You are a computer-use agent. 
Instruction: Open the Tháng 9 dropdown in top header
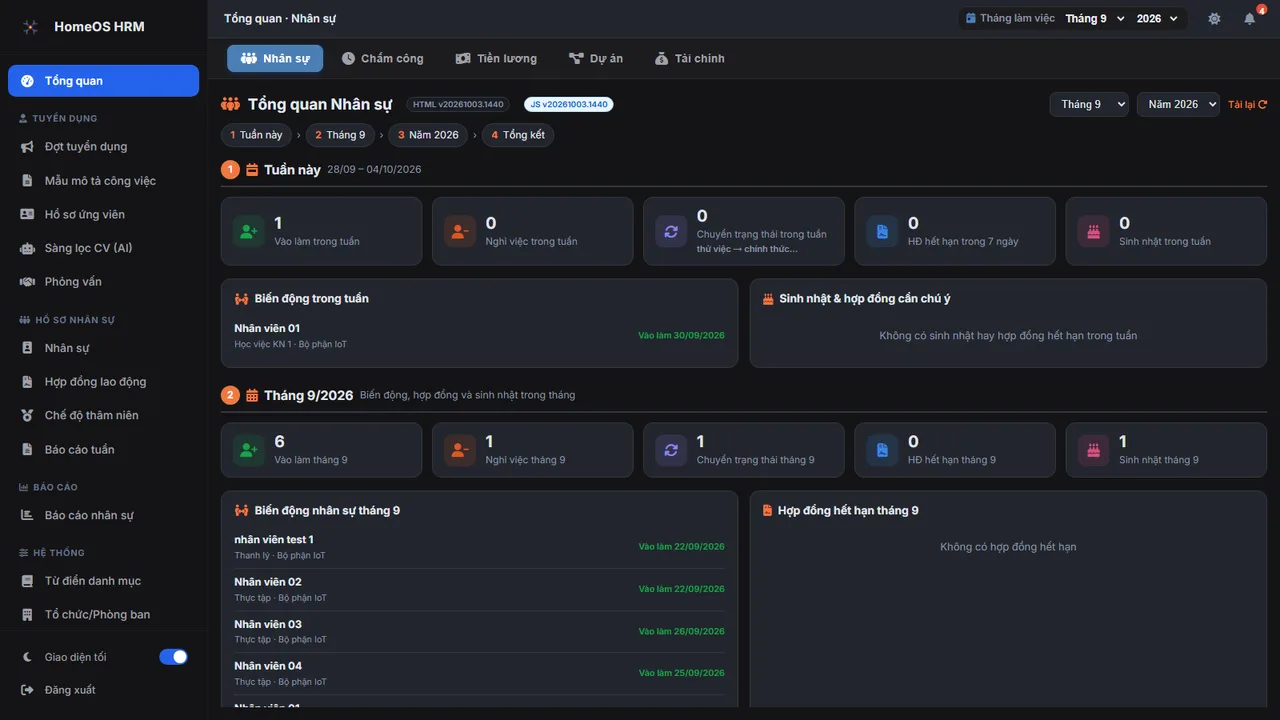(1095, 19)
